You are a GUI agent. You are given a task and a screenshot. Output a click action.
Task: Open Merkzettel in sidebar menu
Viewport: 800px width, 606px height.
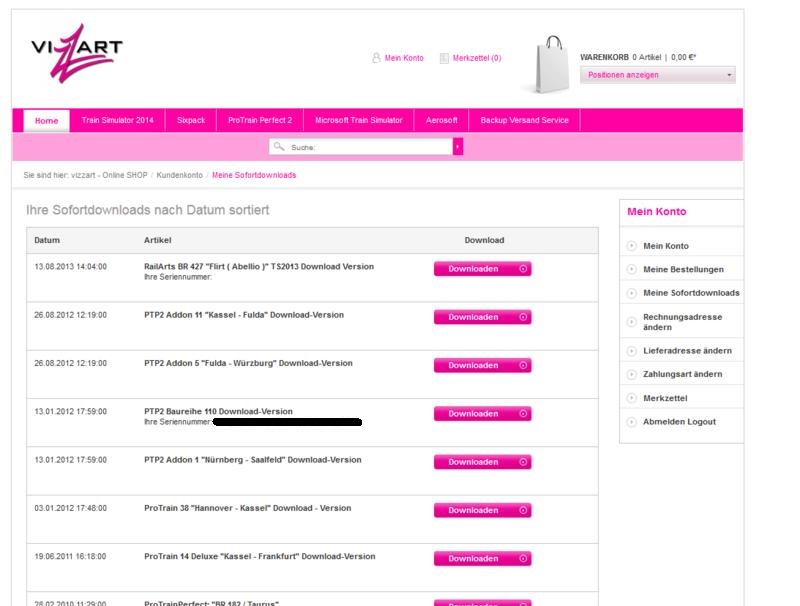click(665, 398)
